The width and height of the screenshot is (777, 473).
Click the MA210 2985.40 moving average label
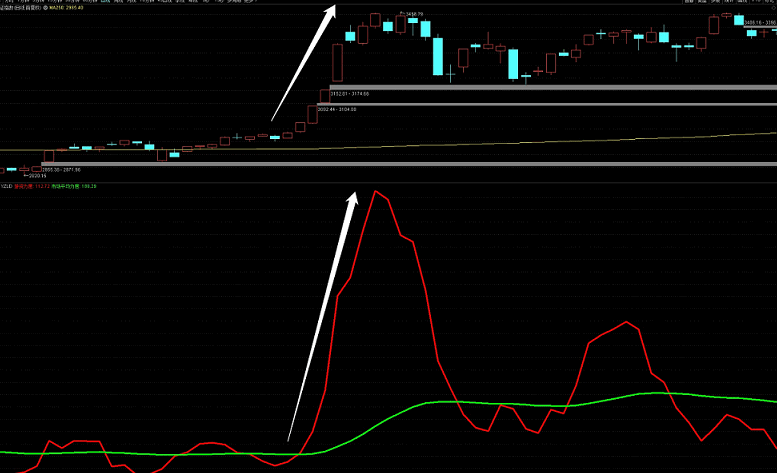(x=66, y=8)
